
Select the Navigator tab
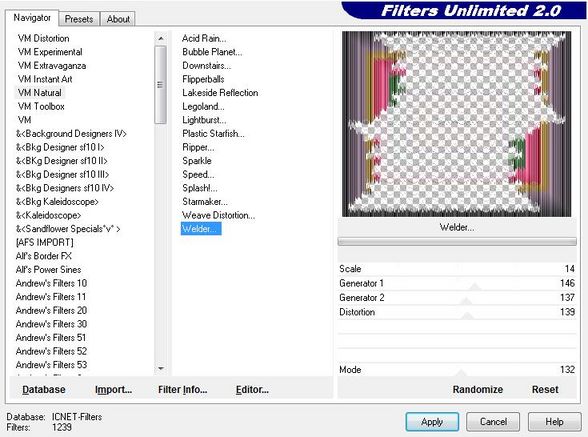coord(32,18)
